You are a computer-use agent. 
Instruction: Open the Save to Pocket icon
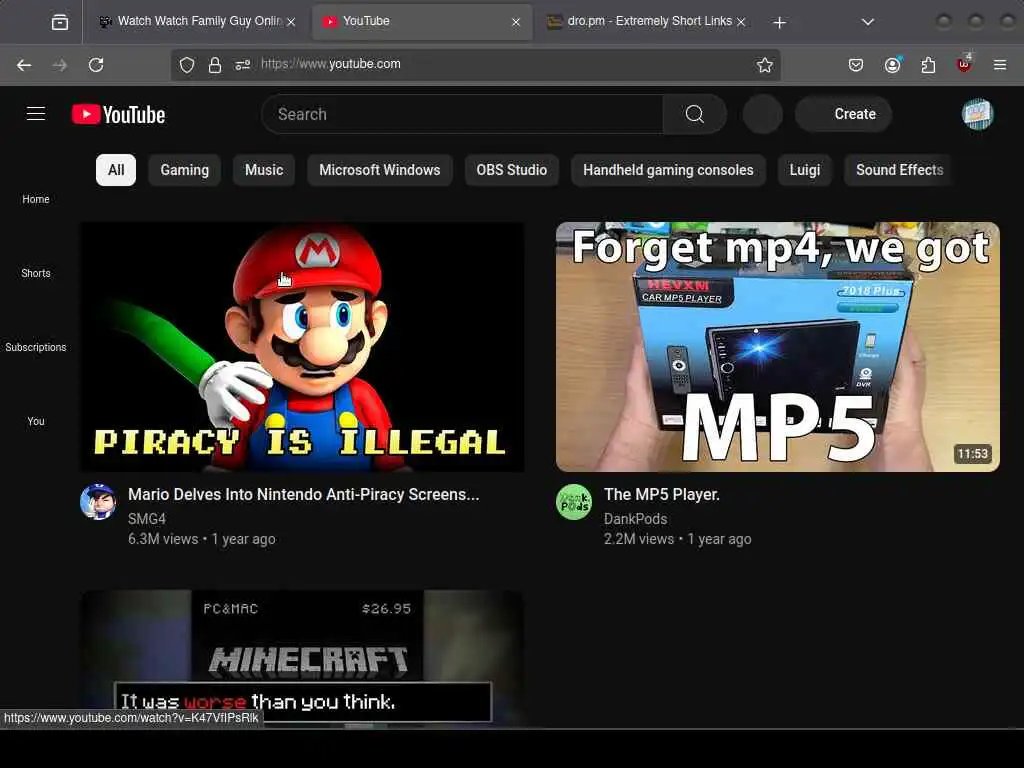coord(856,65)
